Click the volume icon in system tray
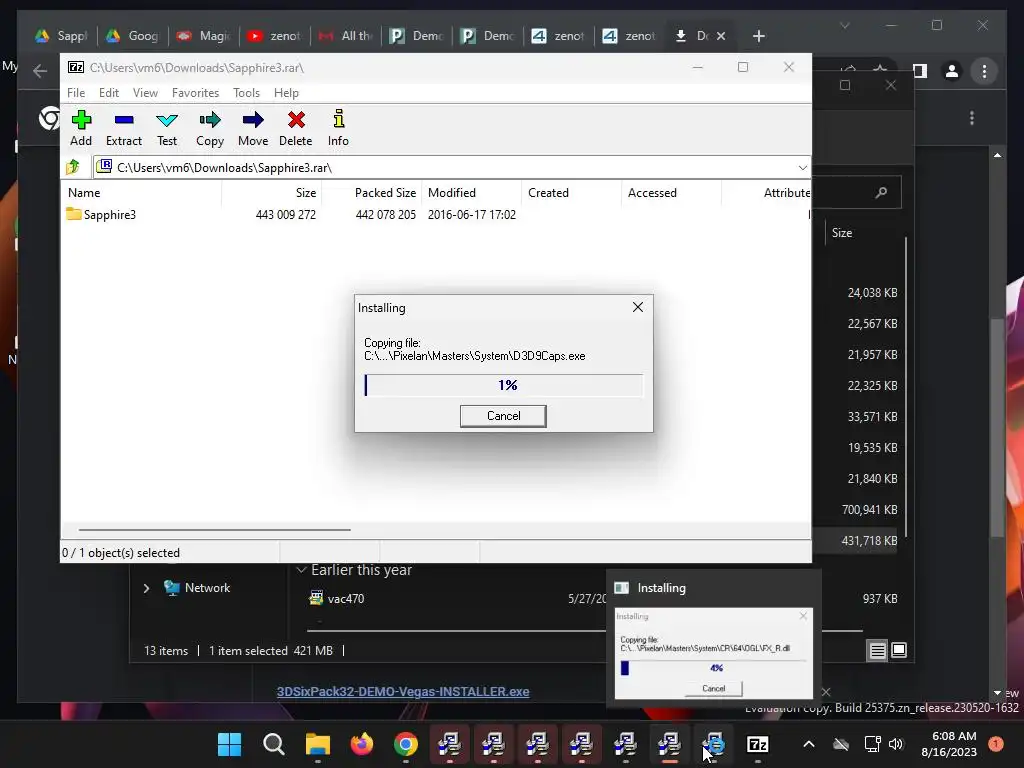Viewport: 1024px width, 768px height. pos(896,744)
